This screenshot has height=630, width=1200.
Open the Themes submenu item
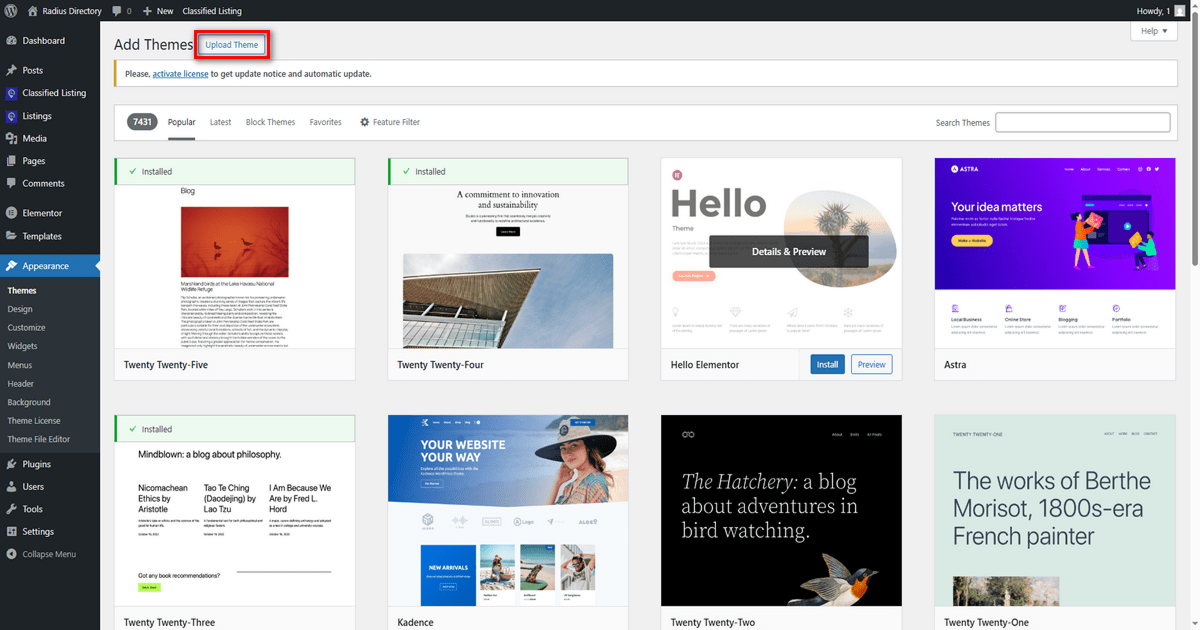(22, 291)
